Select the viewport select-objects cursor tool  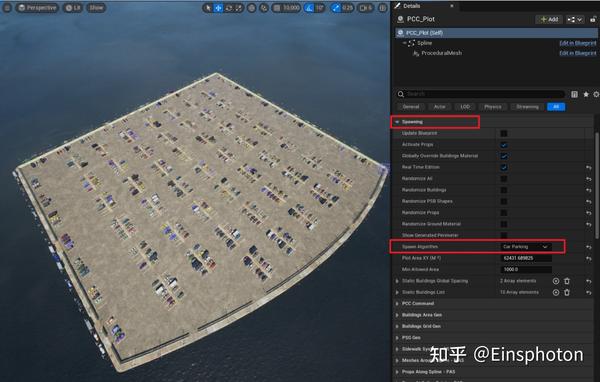pyautogui.click(x=208, y=8)
